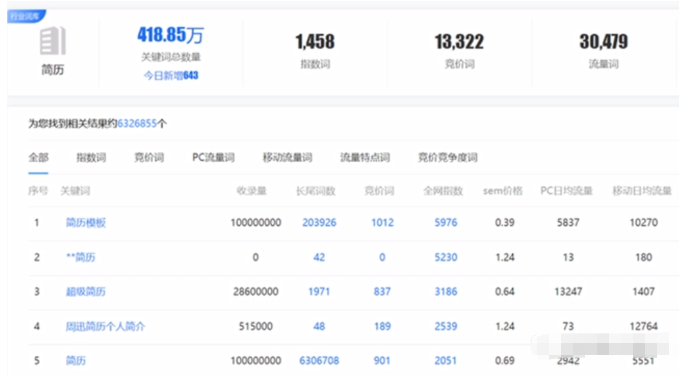The height and width of the screenshot is (384, 679).
Task: Click the 13,322 竞价词 statistic
Action: 459,42
